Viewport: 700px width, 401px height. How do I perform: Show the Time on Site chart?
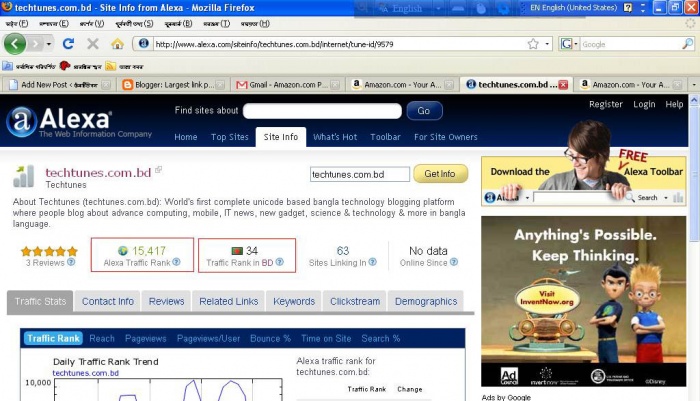point(326,338)
